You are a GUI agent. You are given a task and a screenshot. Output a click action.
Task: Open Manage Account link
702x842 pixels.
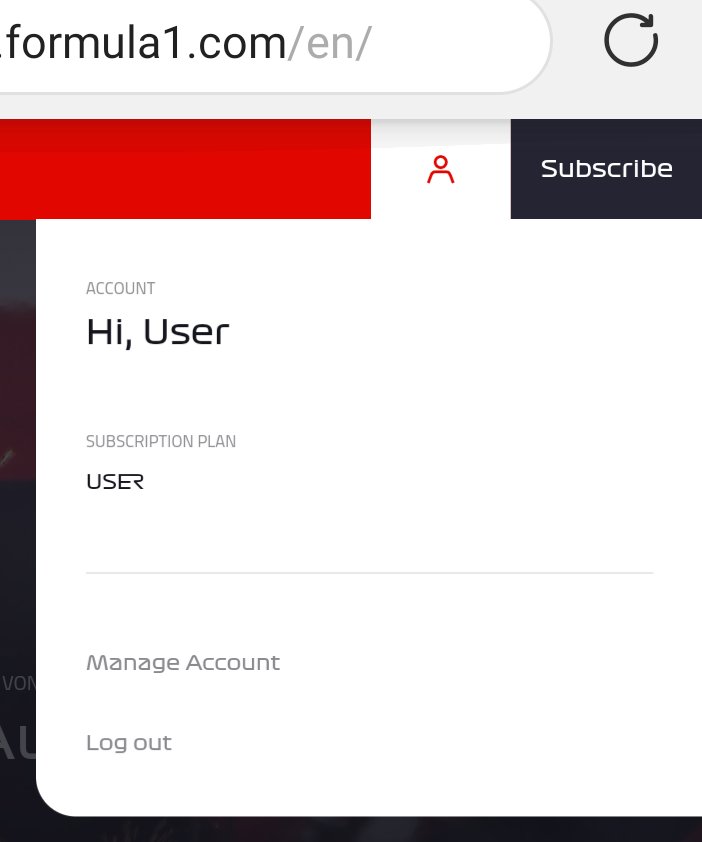183,663
